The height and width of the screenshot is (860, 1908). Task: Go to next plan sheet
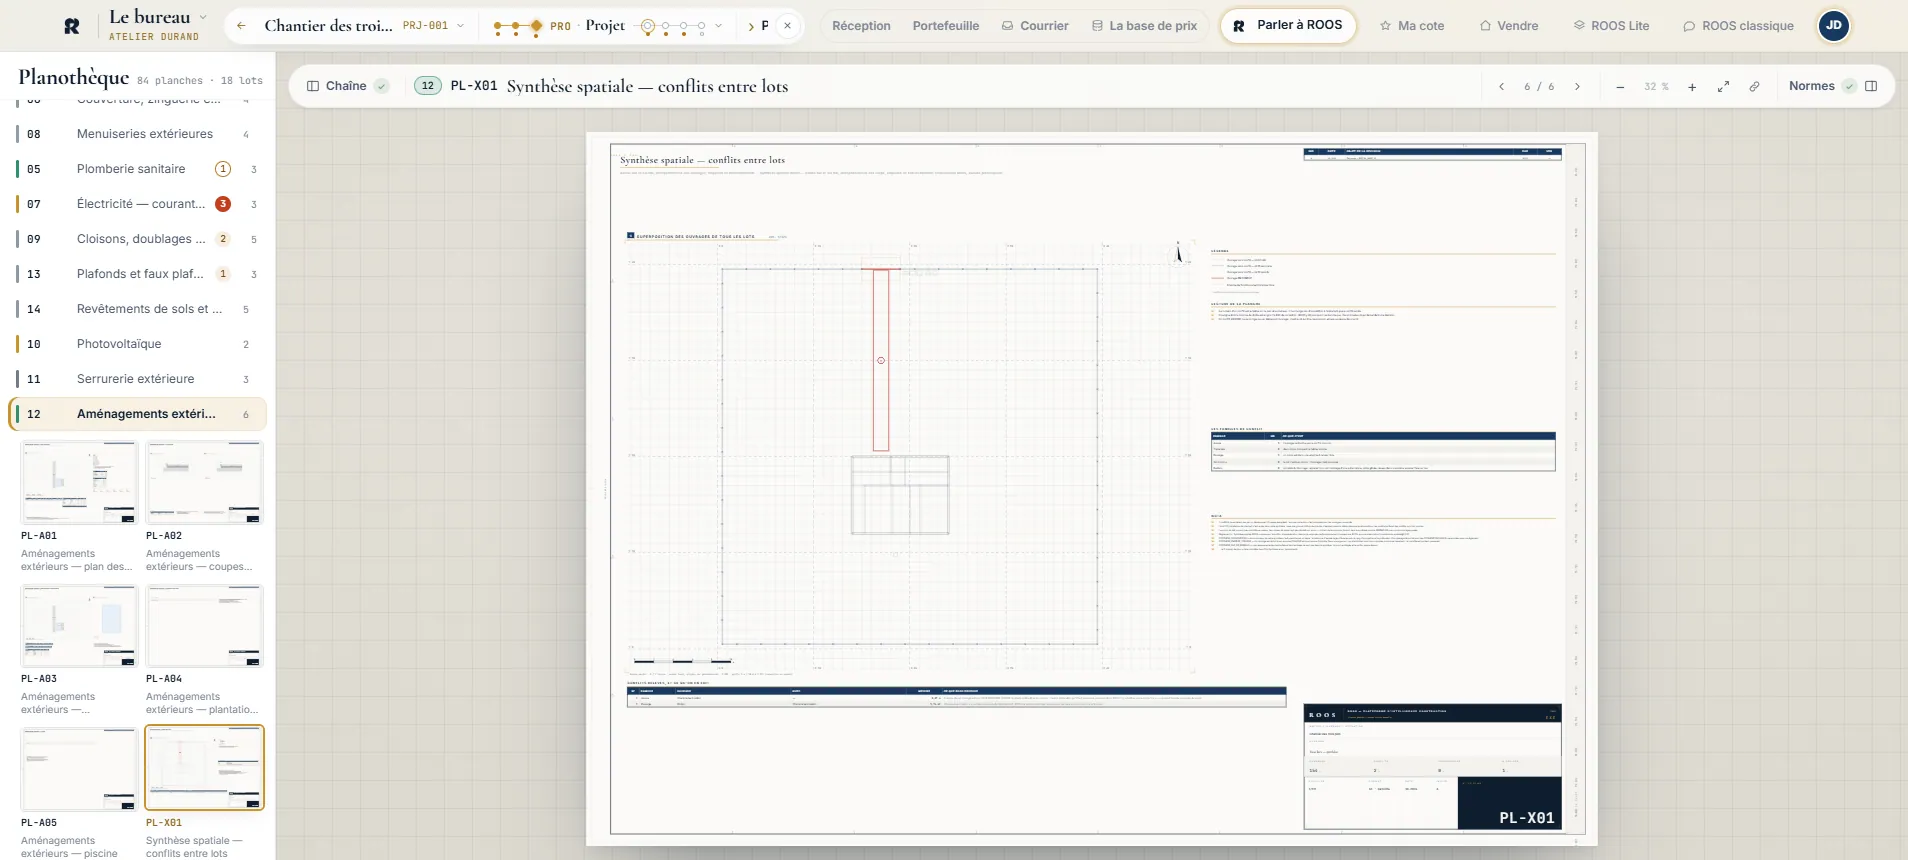click(x=1578, y=87)
